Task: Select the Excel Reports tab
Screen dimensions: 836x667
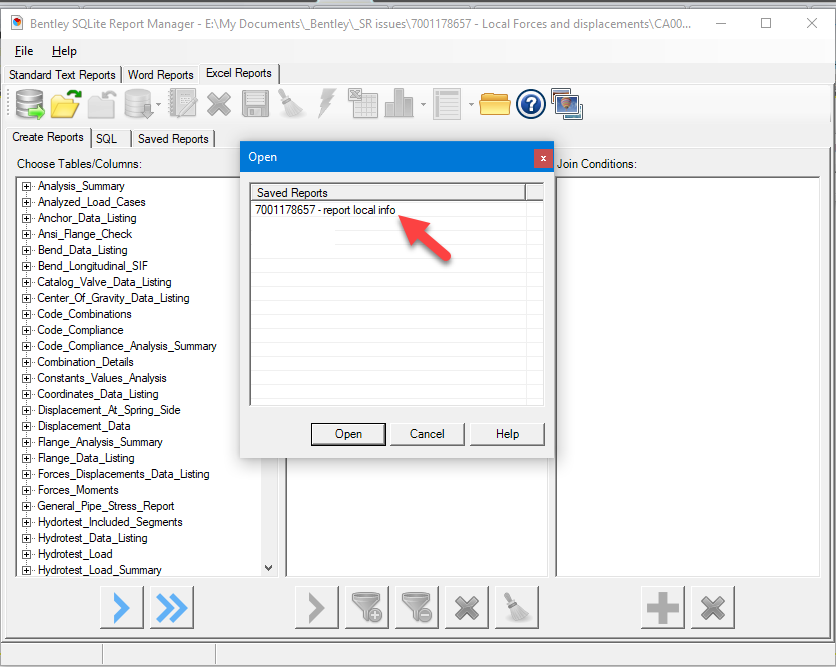Action: (239, 73)
